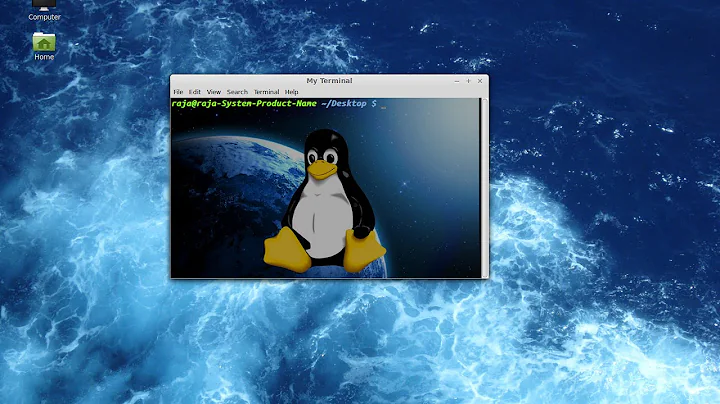Click the Computer label on the desktop

tap(44, 17)
